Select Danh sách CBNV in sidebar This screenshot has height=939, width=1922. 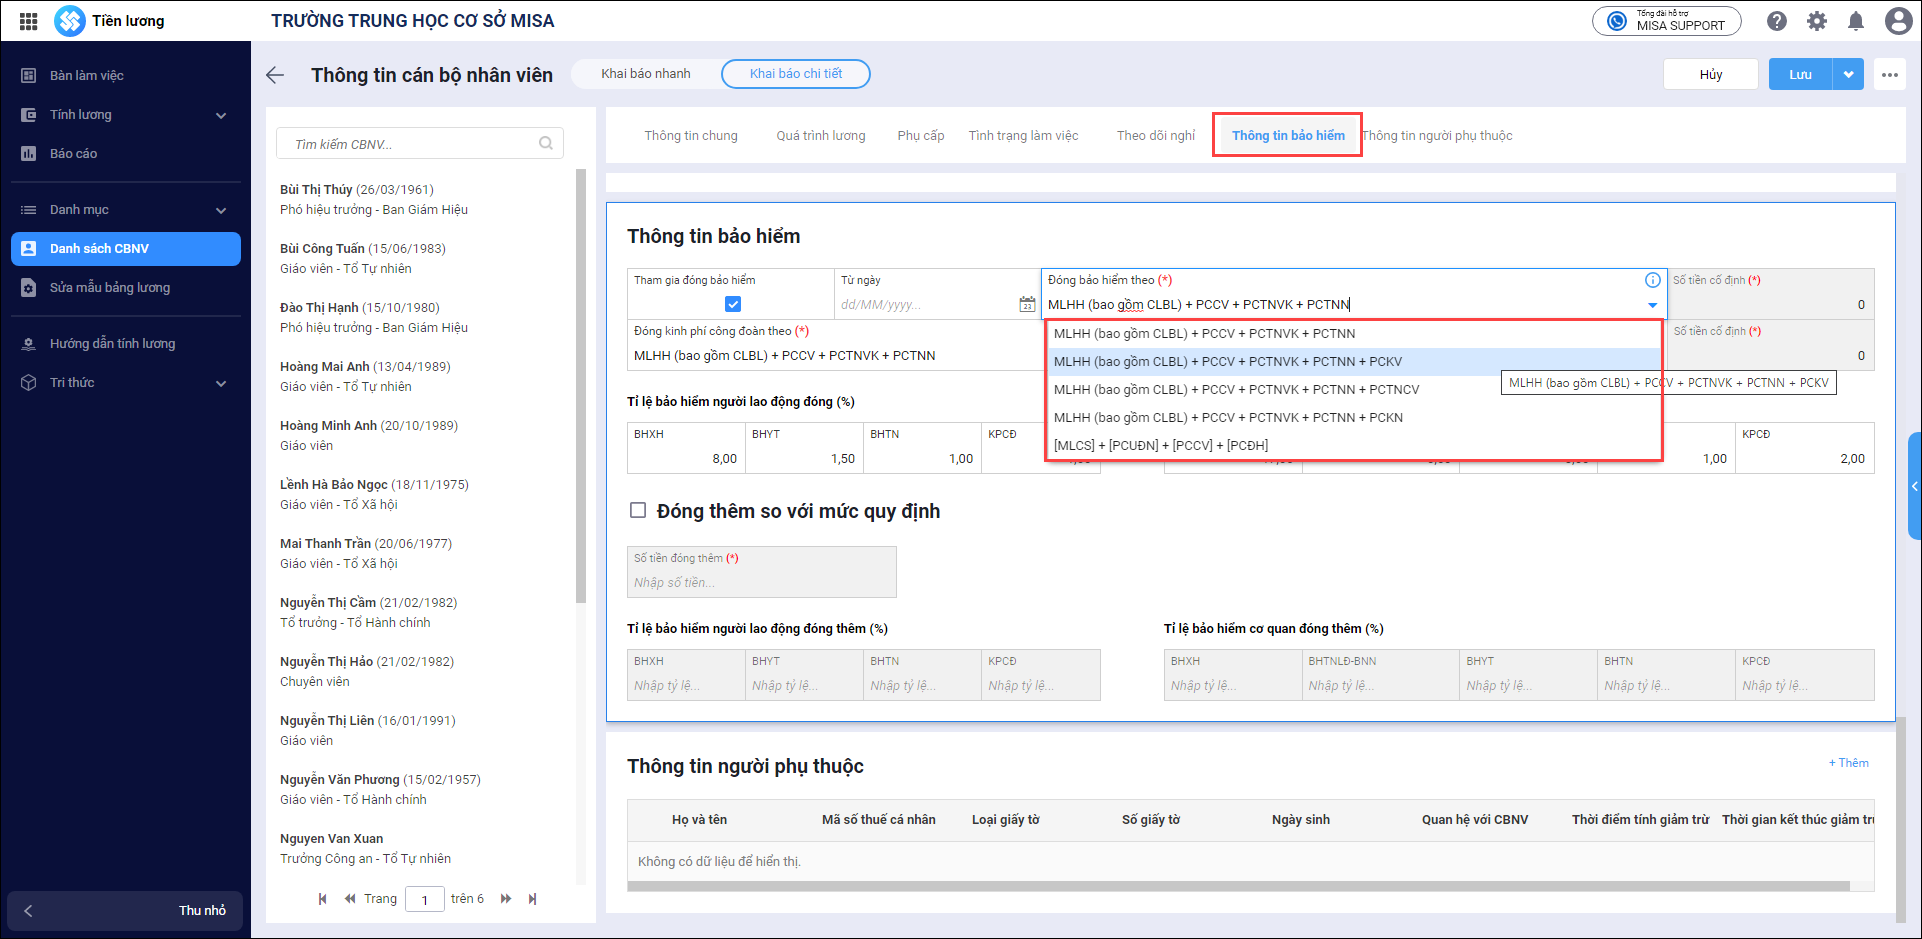pos(126,249)
